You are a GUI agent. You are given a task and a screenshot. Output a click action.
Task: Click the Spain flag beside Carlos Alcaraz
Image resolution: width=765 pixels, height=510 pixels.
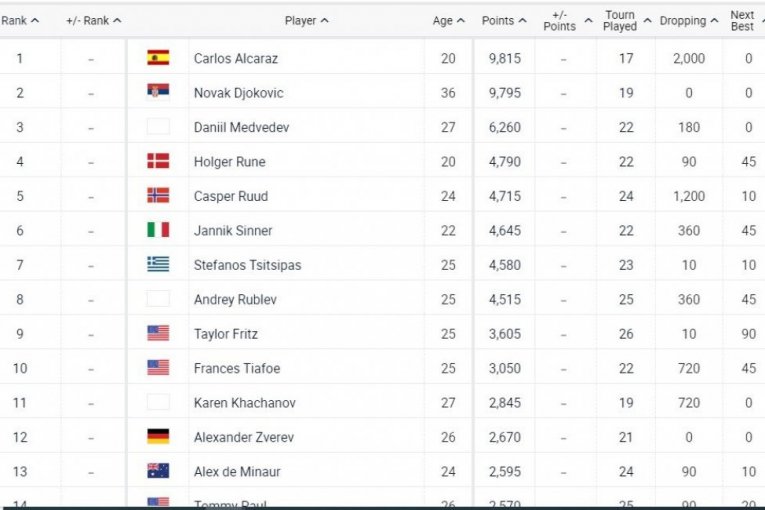click(x=158, y=58)
